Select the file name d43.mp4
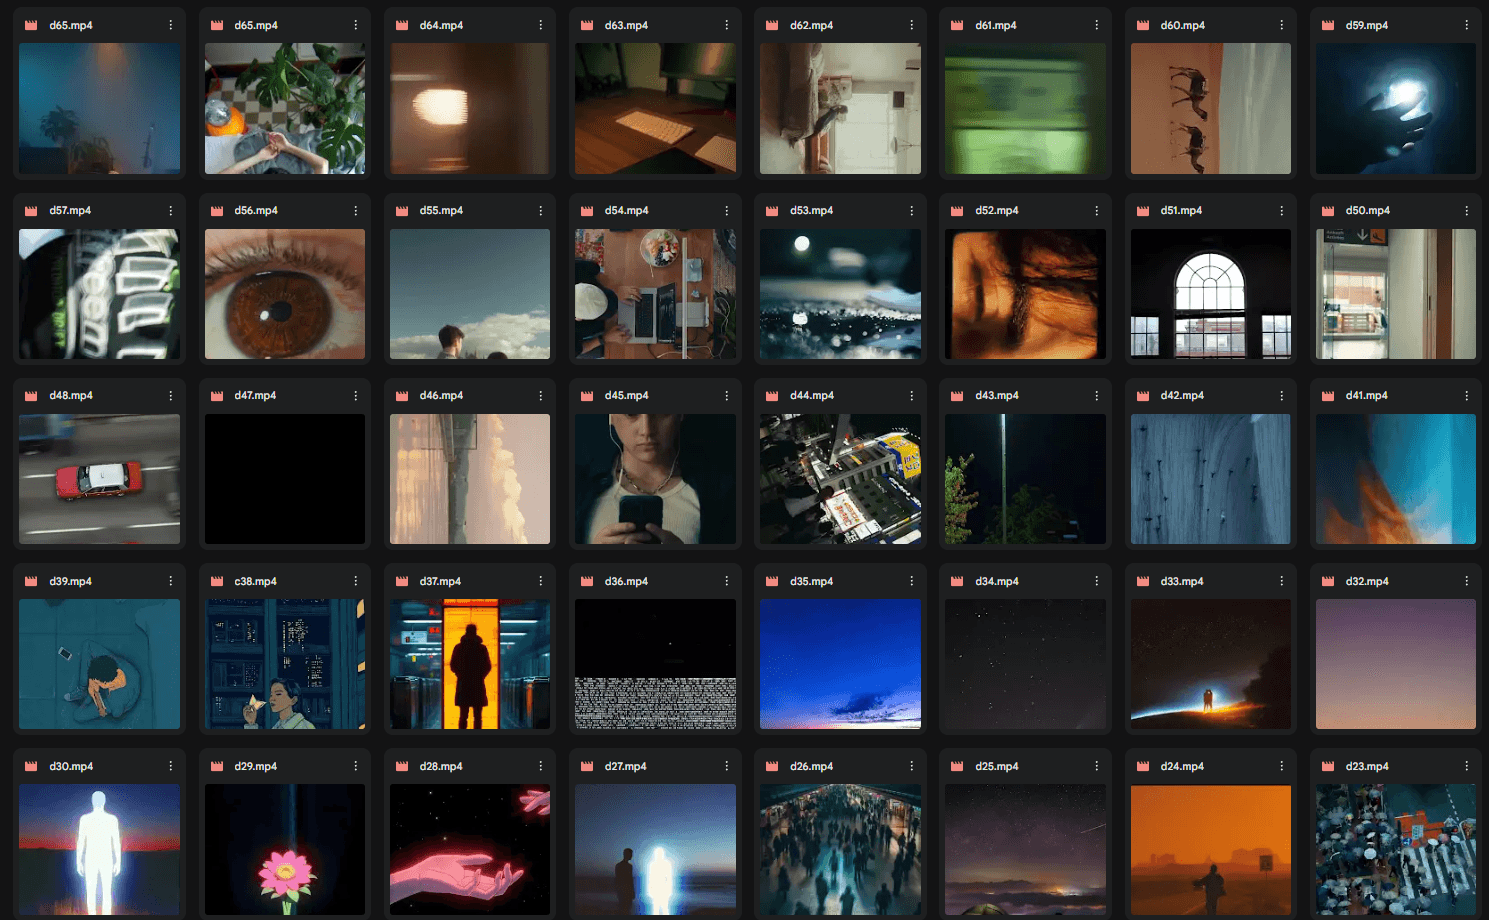The height and width of the screenshot is (920, 1489). [997, 396]
